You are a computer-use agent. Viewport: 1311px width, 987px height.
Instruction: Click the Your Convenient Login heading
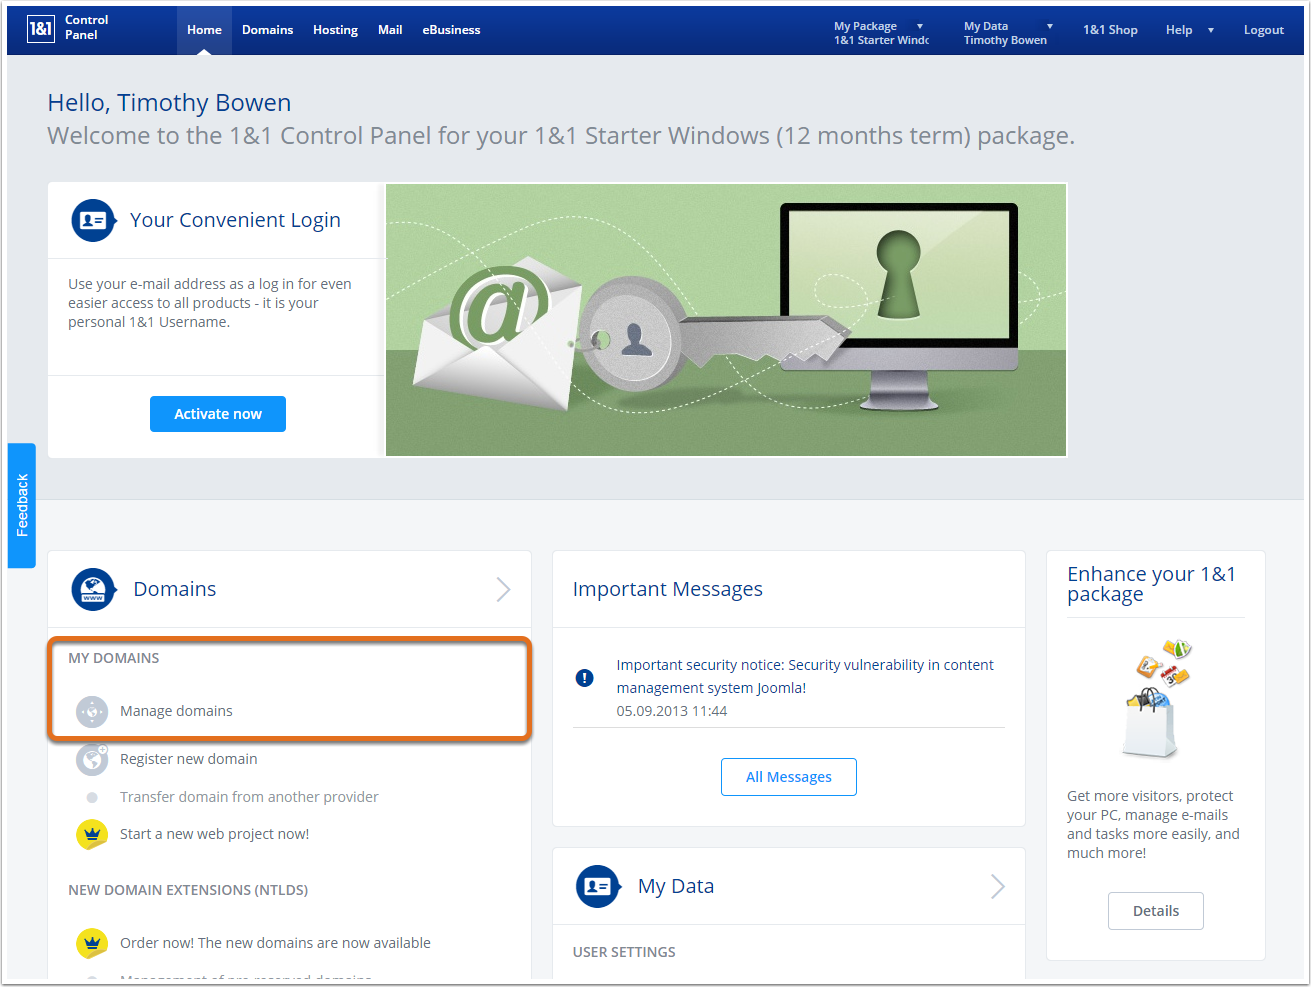coord(235,220)
